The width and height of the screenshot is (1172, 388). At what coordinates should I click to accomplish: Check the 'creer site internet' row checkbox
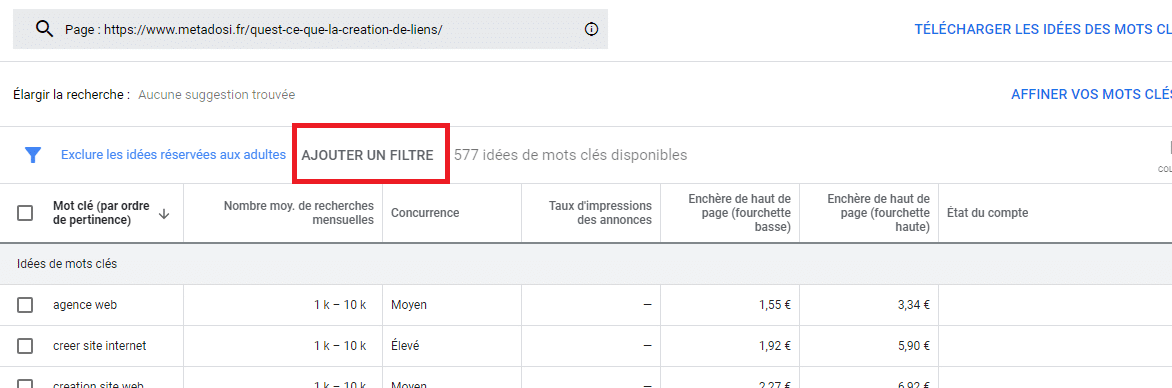point(25,346)
